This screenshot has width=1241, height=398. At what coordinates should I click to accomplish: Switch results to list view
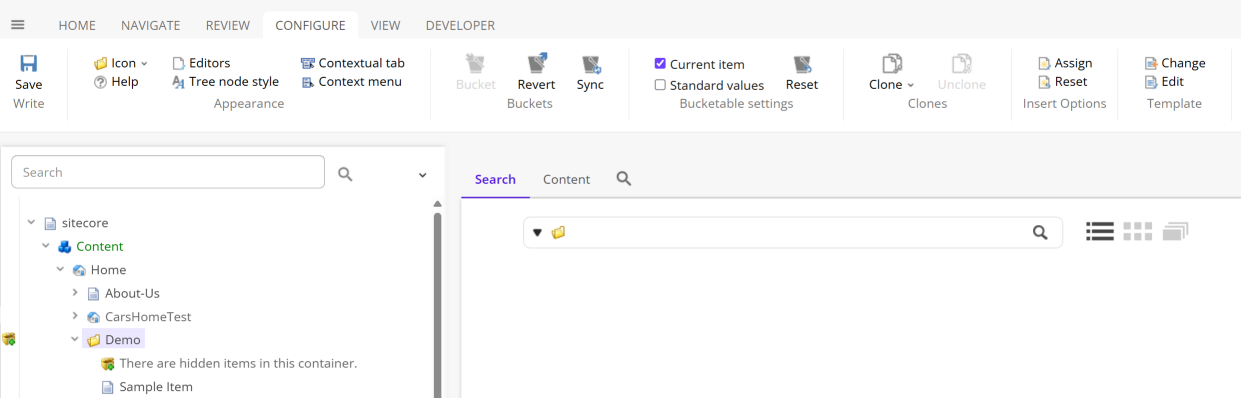tap(1100, 232)
